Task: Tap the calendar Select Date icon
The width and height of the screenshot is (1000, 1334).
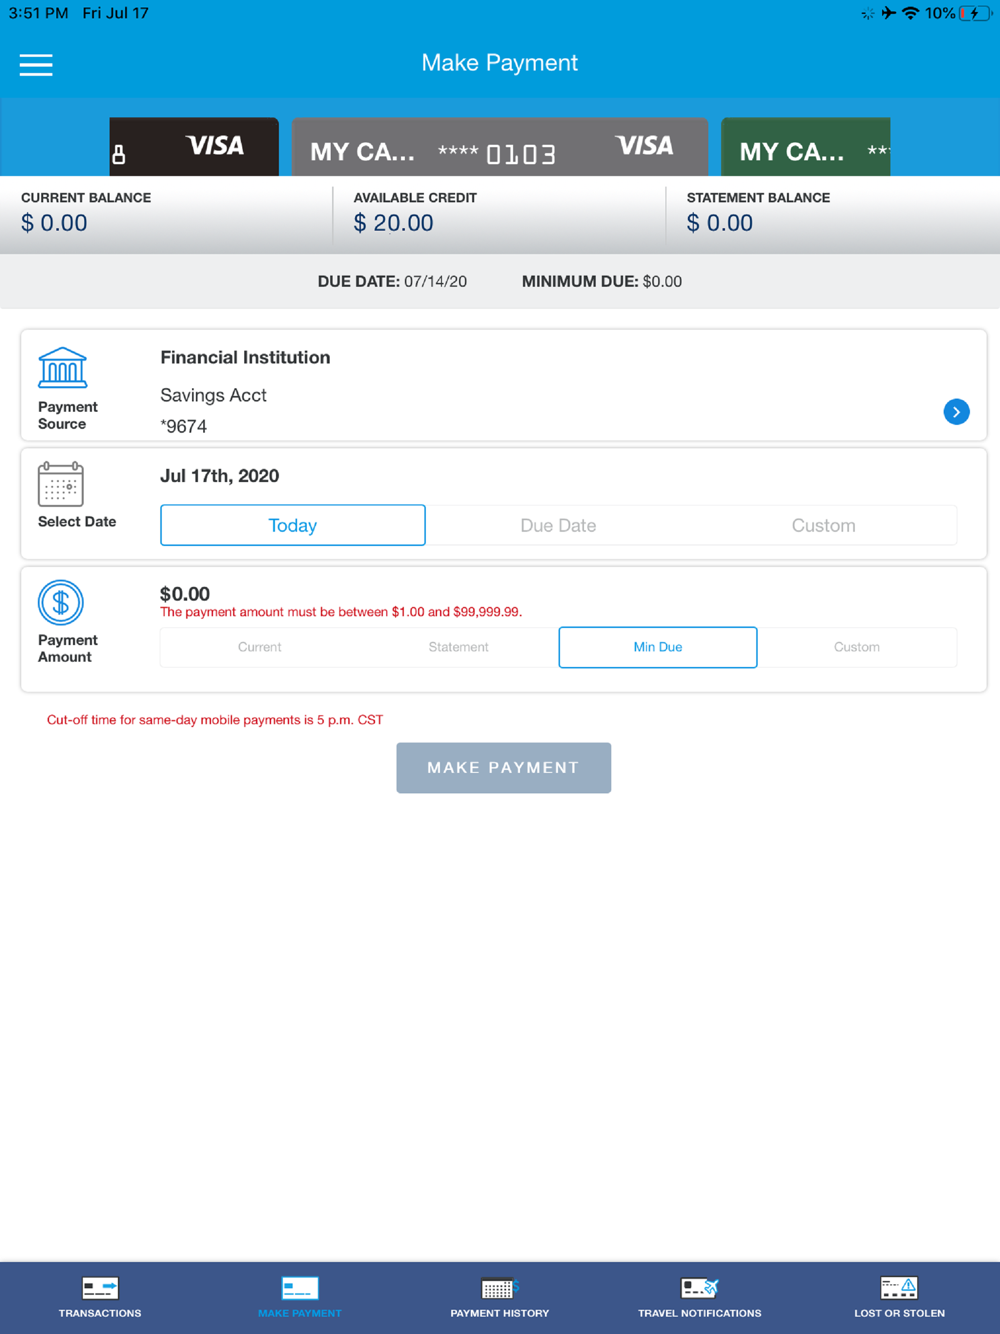Action: click(61, 485)
